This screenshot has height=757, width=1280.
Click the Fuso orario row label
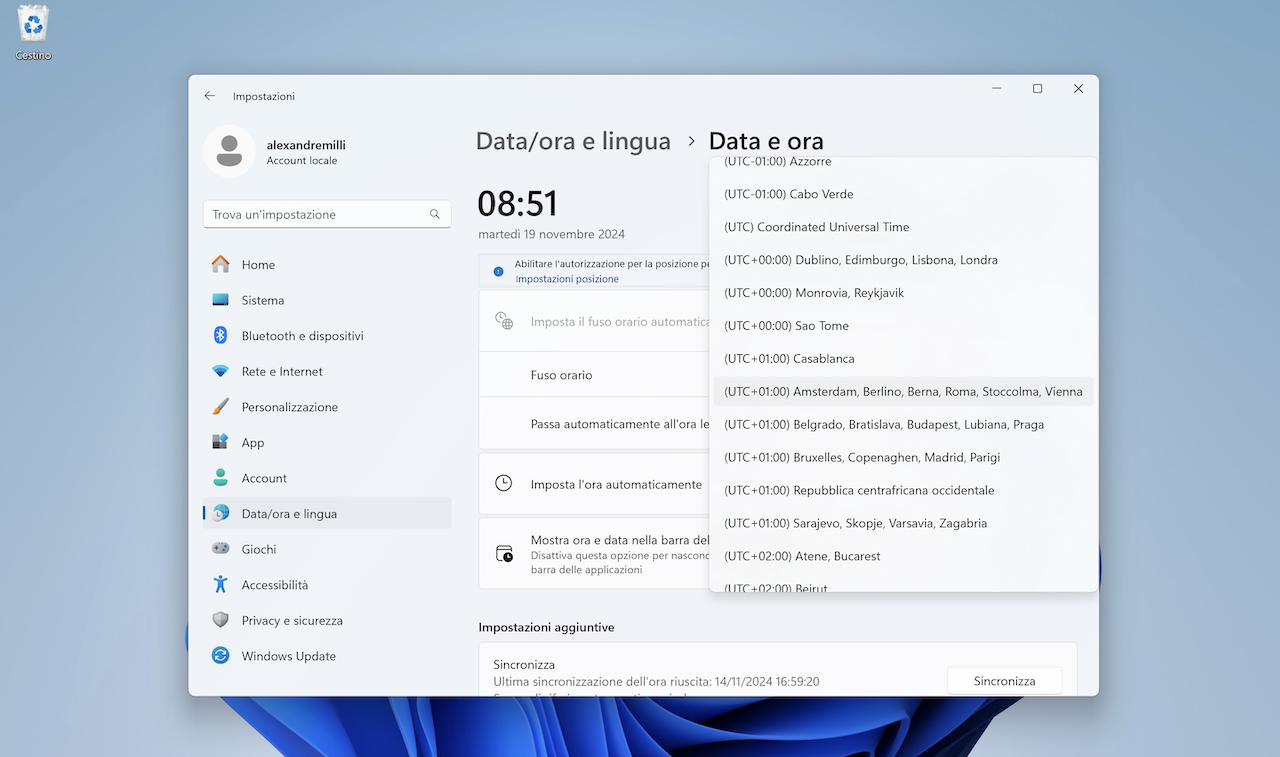click(561, 375)
